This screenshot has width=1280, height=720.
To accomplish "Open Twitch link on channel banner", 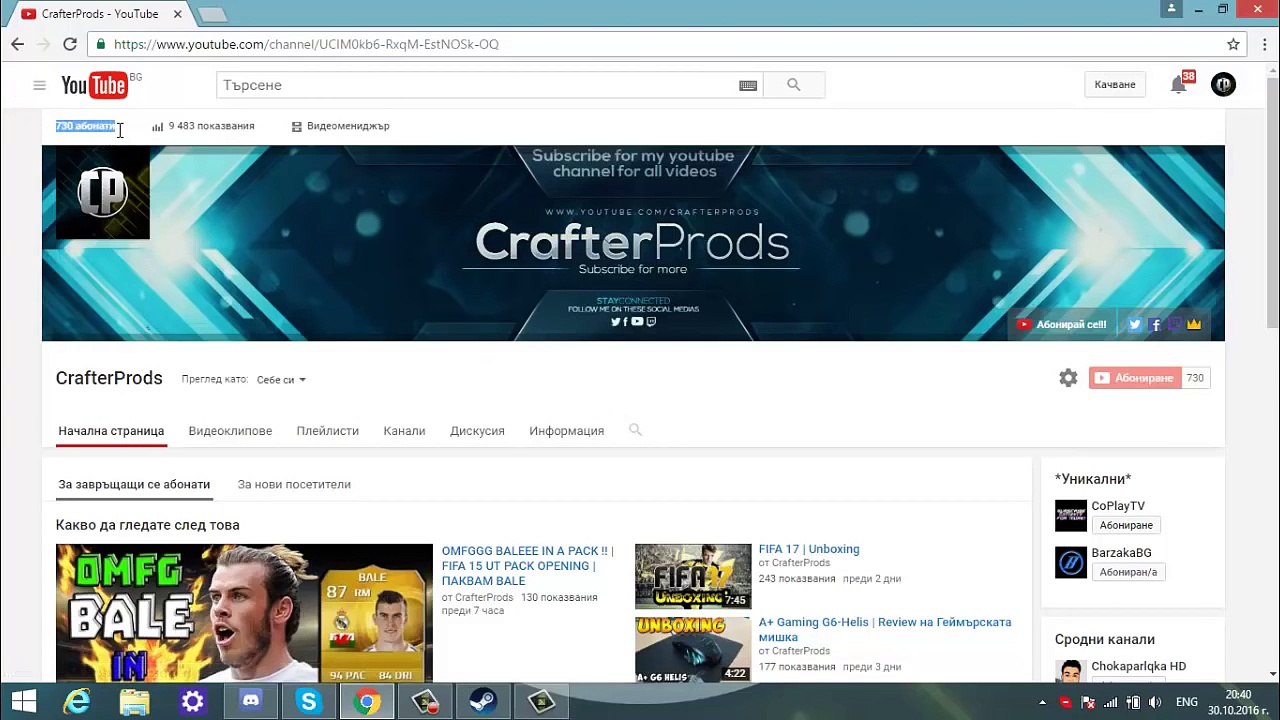I will click(1175, 324).
